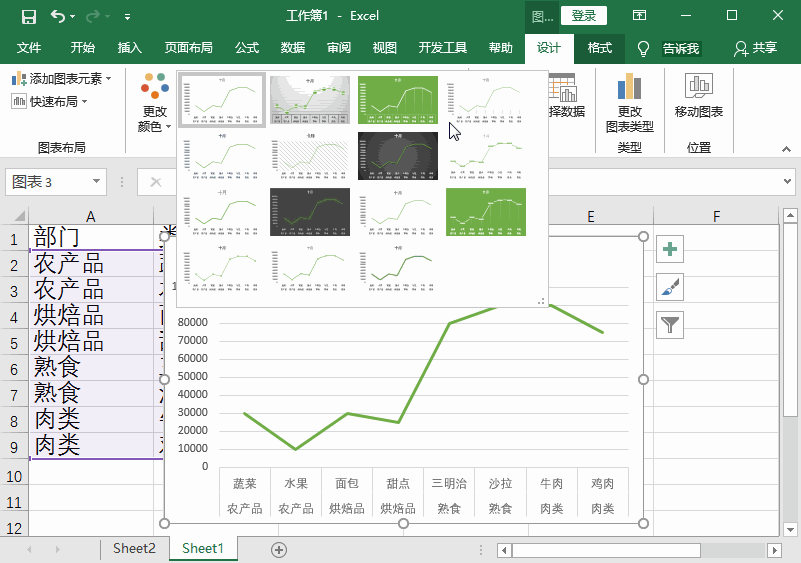Click cell A9 containing 肉类
Screen dimensions: 801x563
91,445
